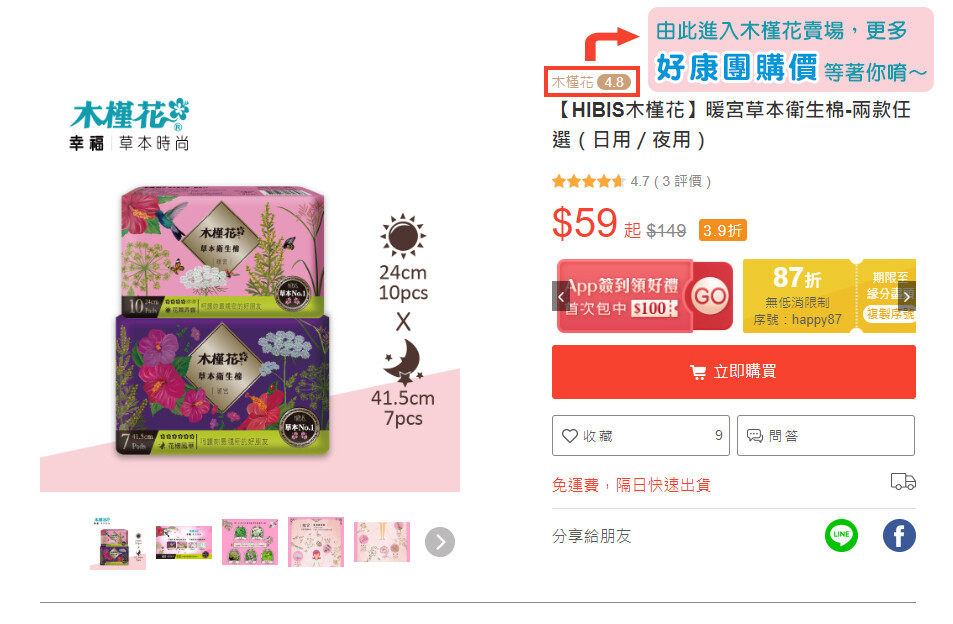Click the five-star rating stars
This screenshot has width=953, height=624.
[588, 181]
